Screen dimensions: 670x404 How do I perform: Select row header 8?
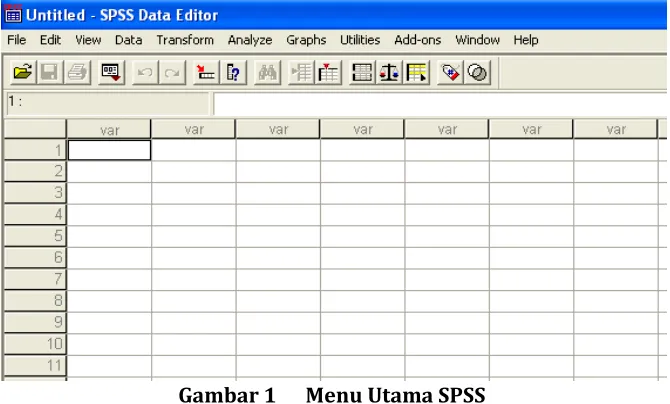pos(35,301)
